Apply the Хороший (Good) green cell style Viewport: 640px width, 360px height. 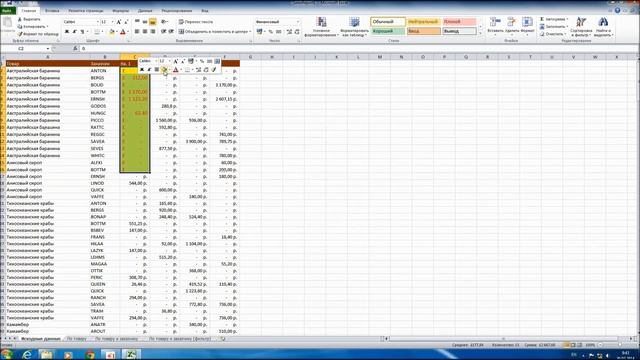pos(388,31)
